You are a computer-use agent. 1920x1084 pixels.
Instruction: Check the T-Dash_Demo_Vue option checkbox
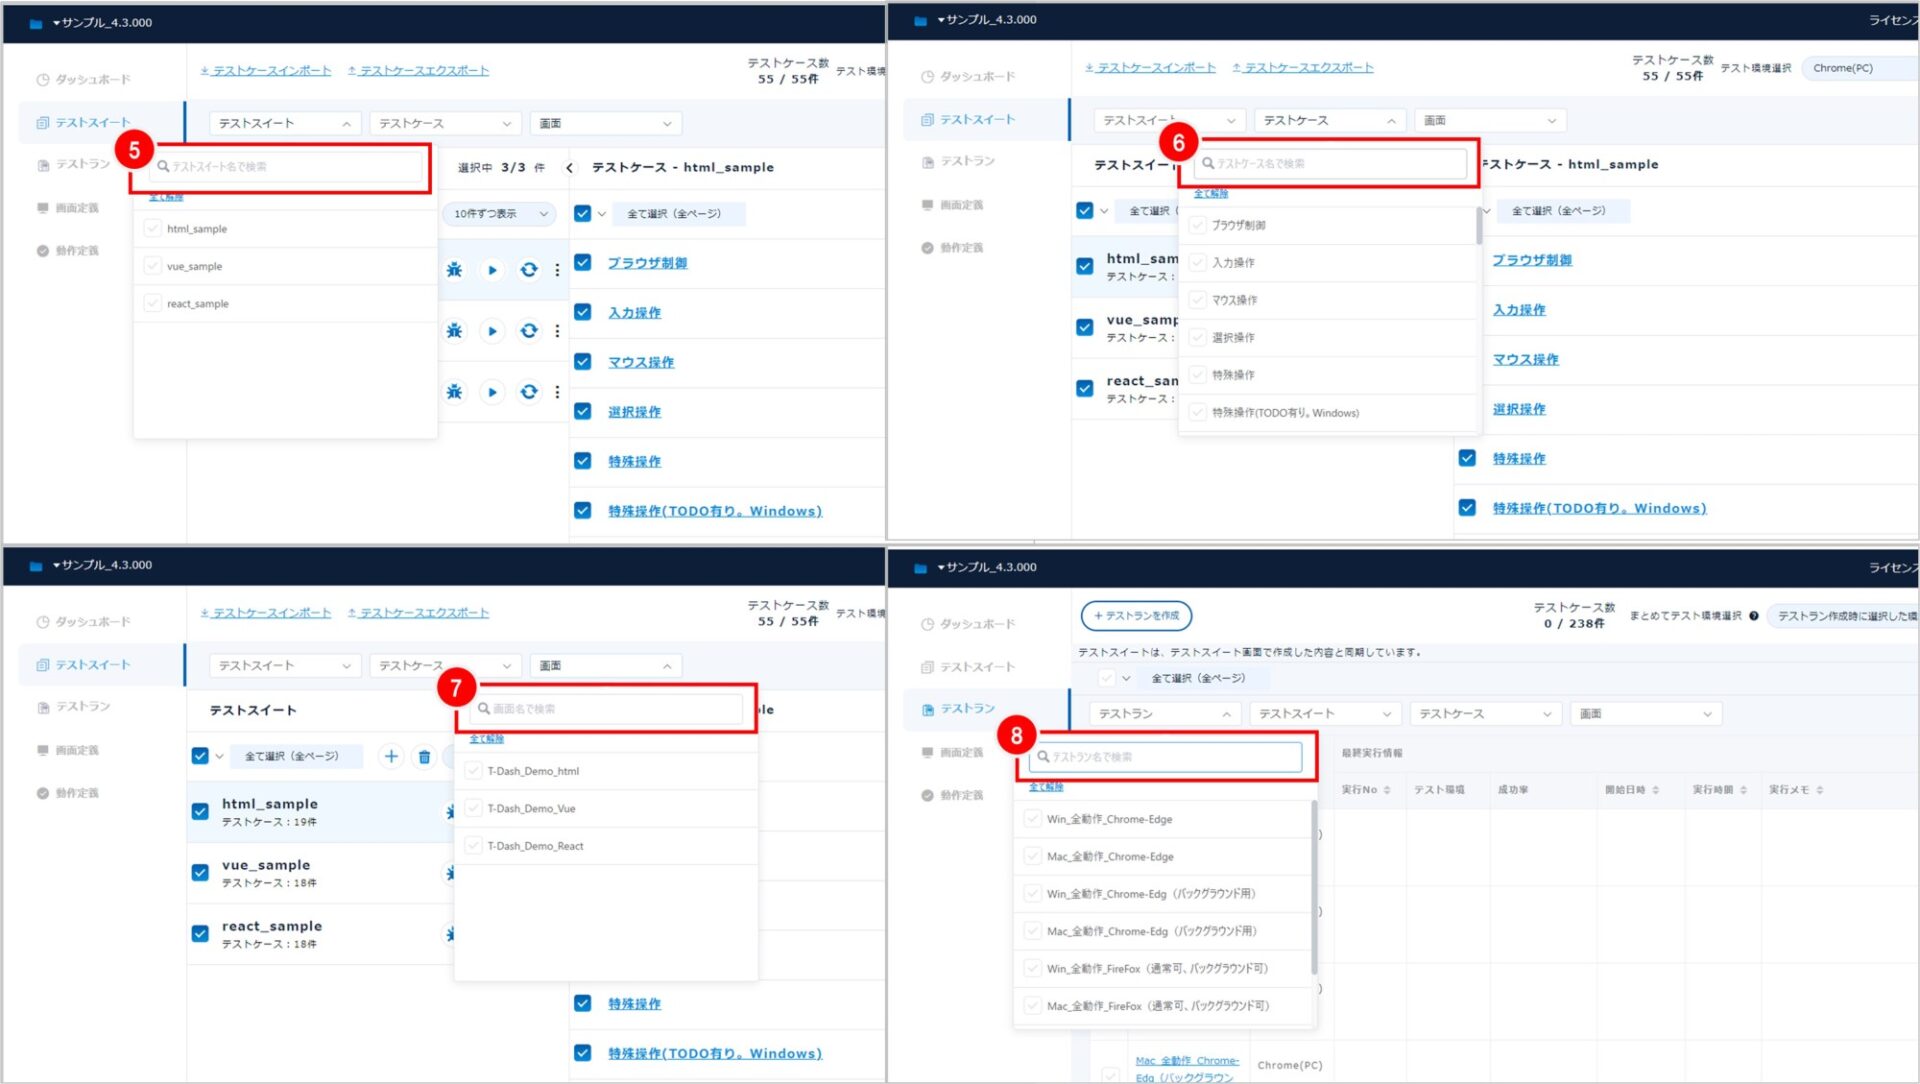coord(474,808)
